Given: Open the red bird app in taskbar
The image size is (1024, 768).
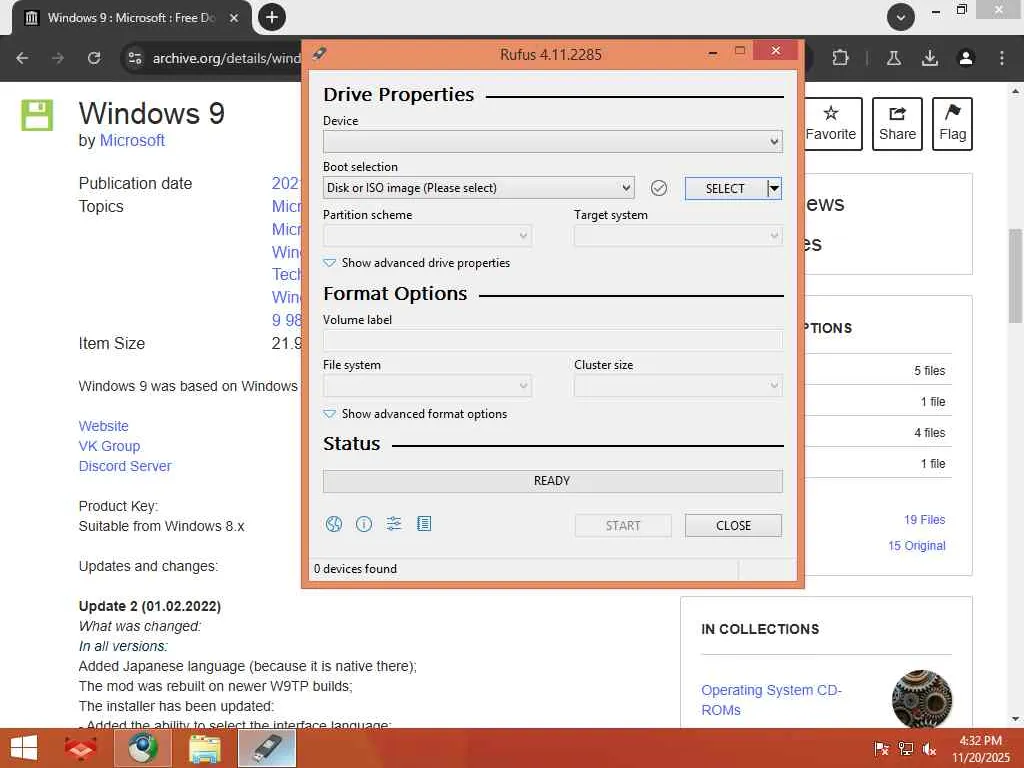Looking at the screenshot, I should coord(81,748).
